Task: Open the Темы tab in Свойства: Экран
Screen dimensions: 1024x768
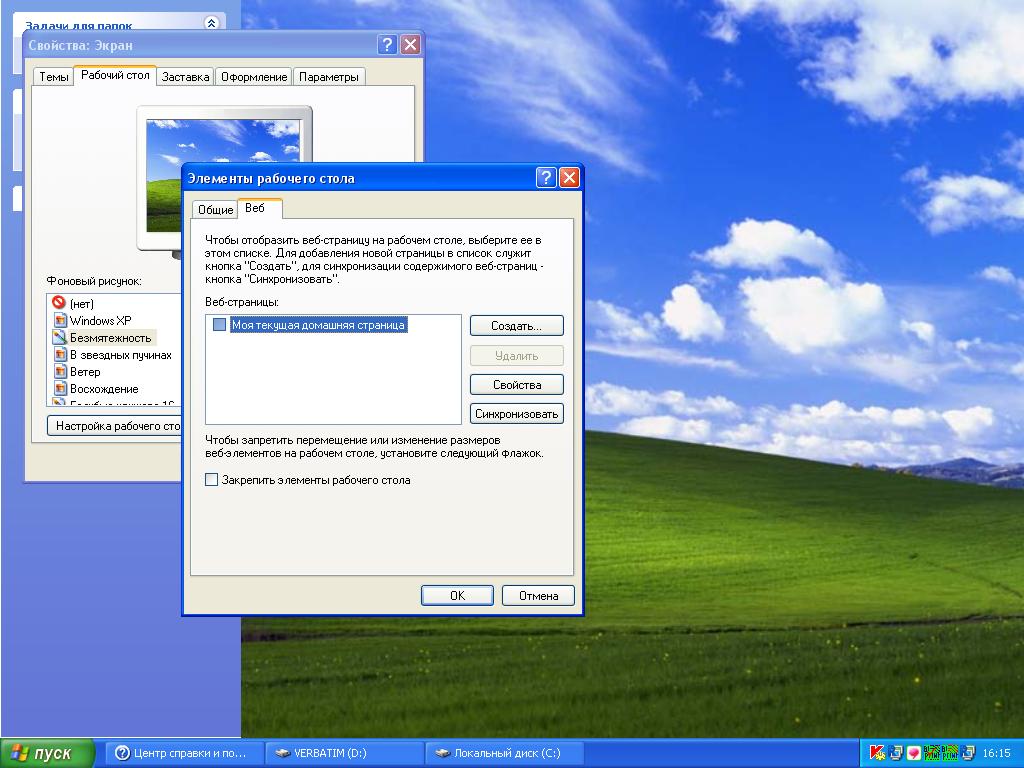Action: (54, 77)
